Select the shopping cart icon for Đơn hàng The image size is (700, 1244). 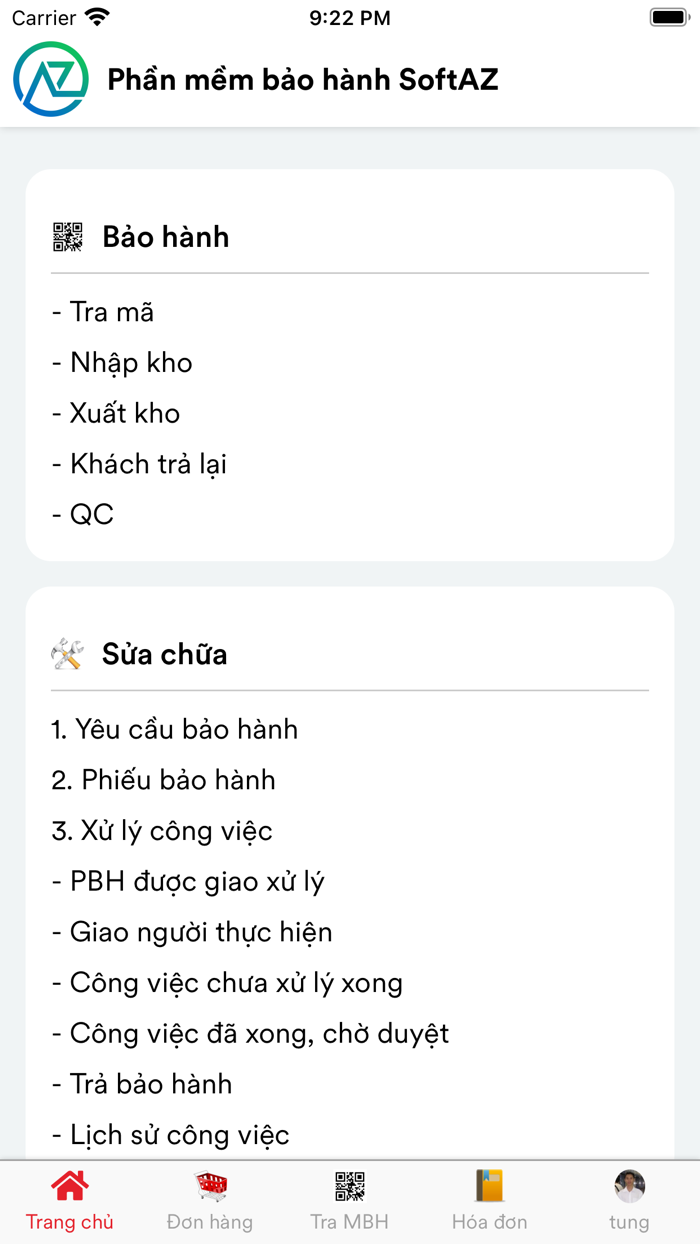[209, 1187]
